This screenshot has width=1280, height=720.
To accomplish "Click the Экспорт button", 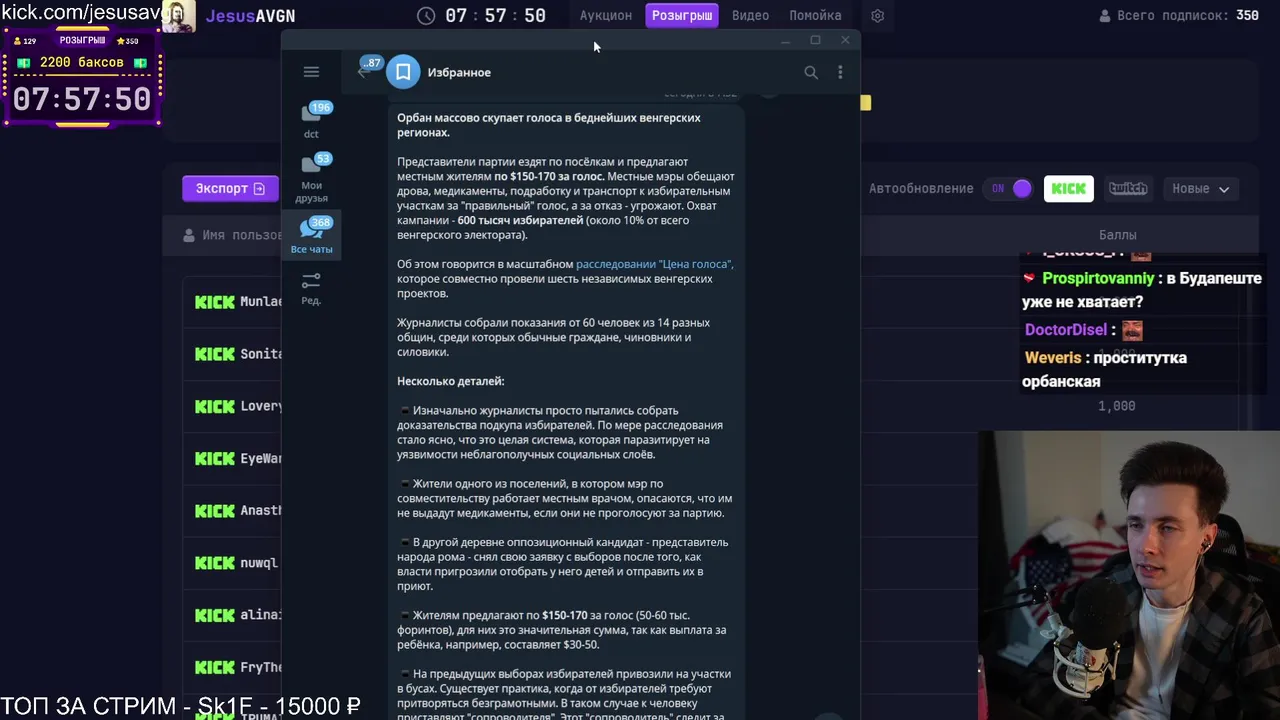I will pos(230,188).
